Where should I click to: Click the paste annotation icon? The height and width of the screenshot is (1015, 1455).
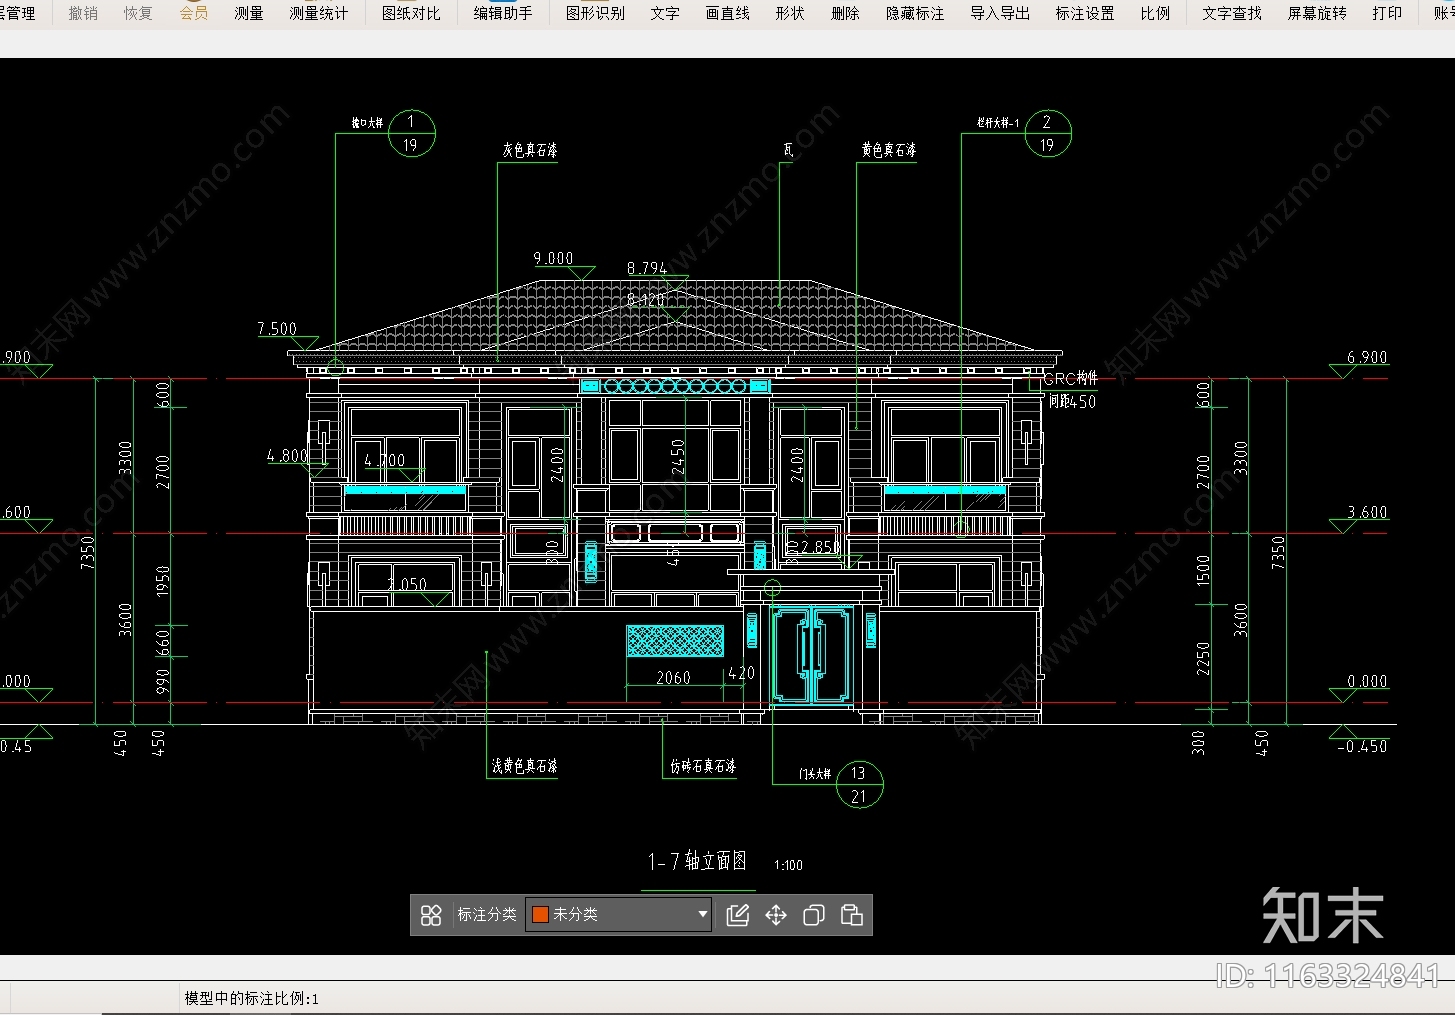[x=852, y=915]
